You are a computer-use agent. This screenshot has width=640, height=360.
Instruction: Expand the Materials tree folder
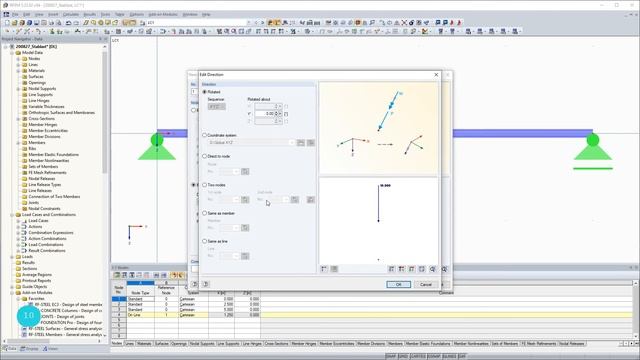click(x=18, y=71)
